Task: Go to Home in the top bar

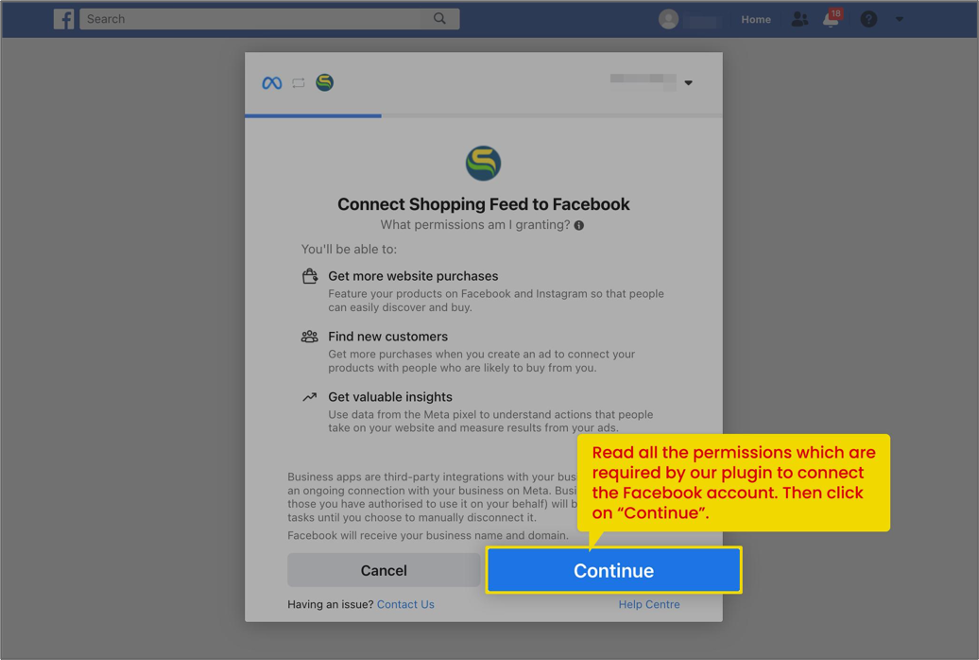Action: tap(755, 19)
